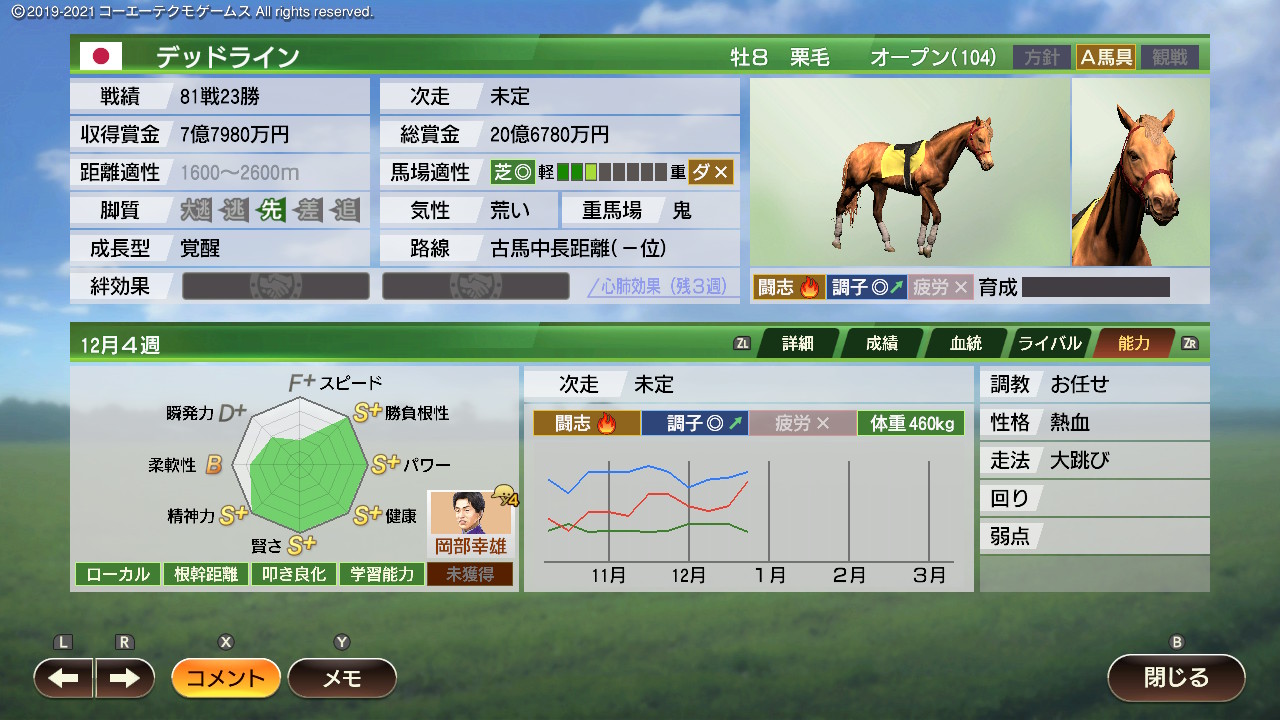This screenshot has height=720, width=1280.
Task: Close the screen with 閉じる
Action: click(x=1176, y=678)
